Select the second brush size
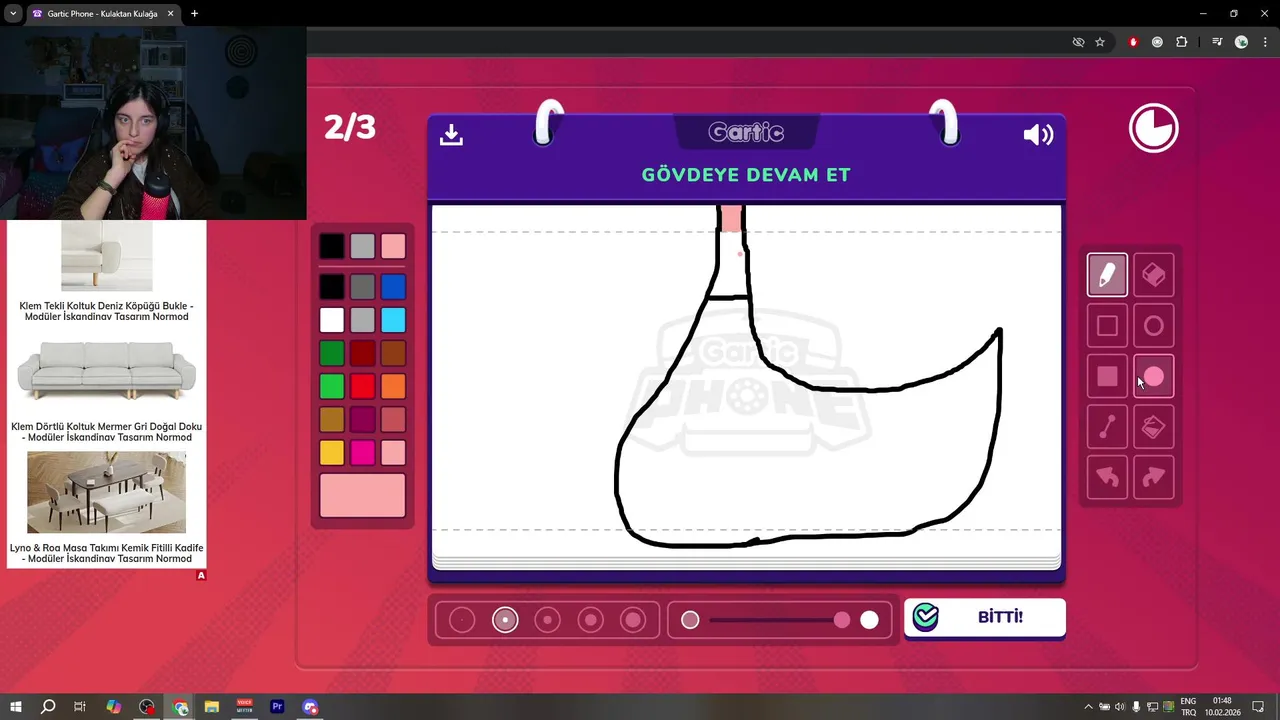 point(505,620)
